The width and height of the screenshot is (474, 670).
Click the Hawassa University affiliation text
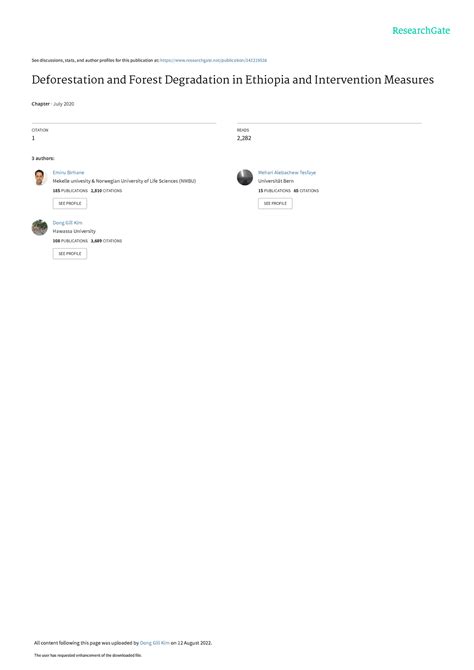pos(74,231)
